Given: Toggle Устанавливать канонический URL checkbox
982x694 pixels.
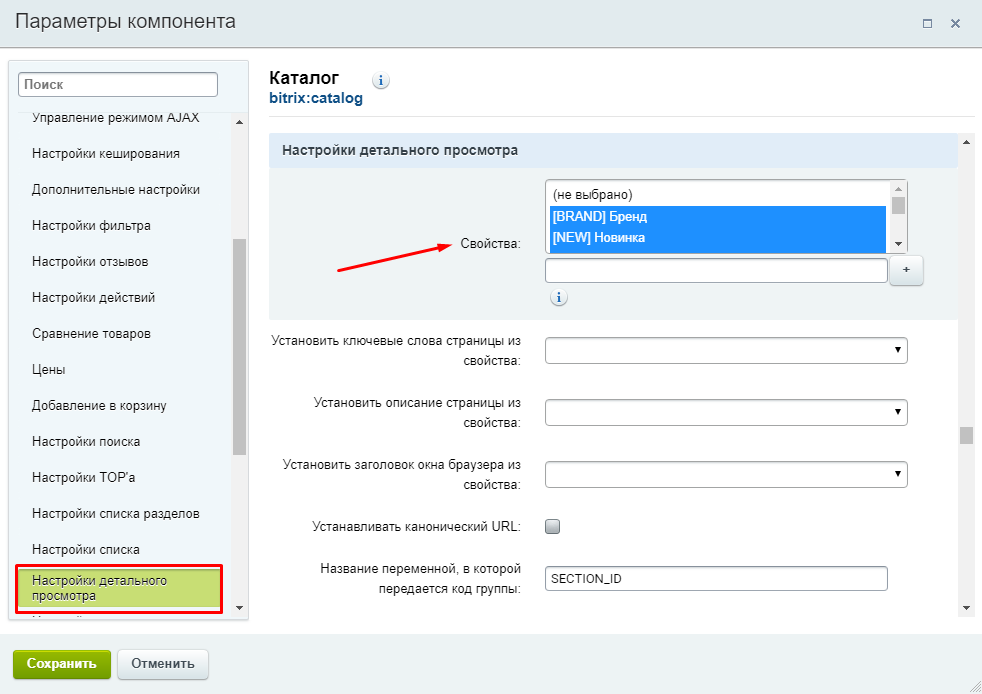Looking at the screenshot, I should [552, 526].
